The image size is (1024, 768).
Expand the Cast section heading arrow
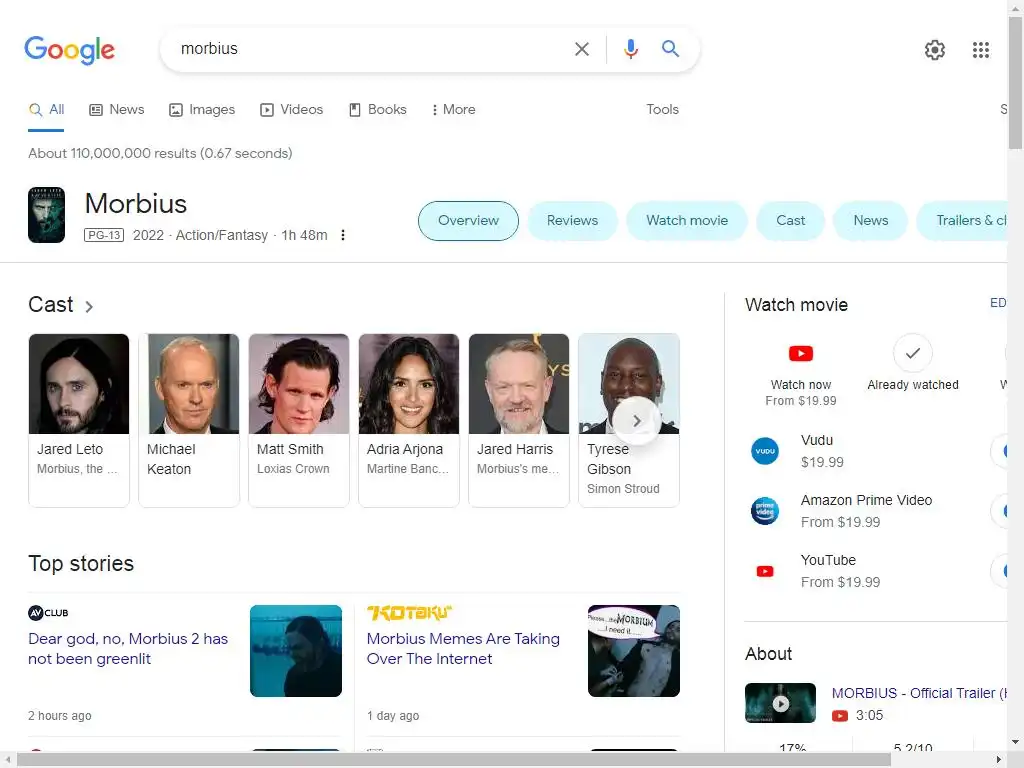click(89, 306)
